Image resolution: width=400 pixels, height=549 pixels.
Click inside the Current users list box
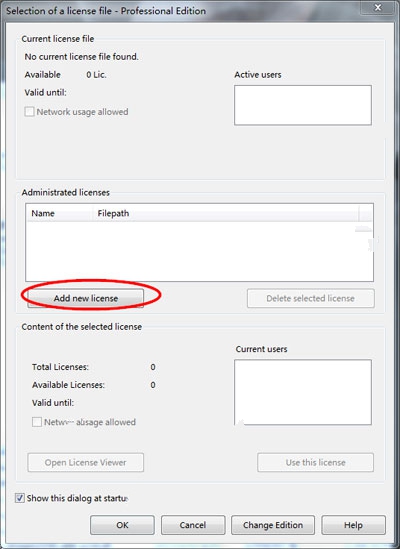click(303, 392)
